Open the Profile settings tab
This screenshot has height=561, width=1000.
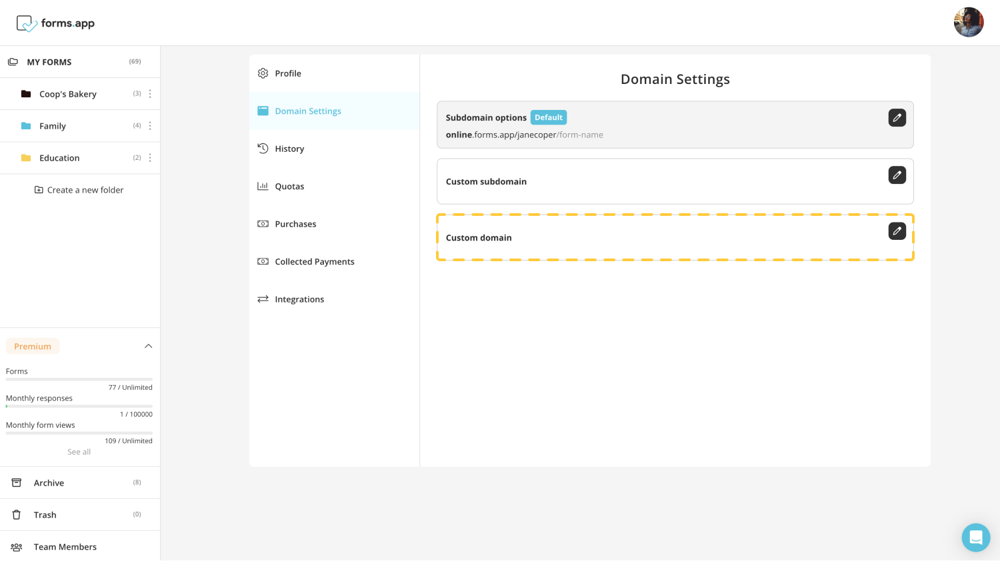click(288, 74)
